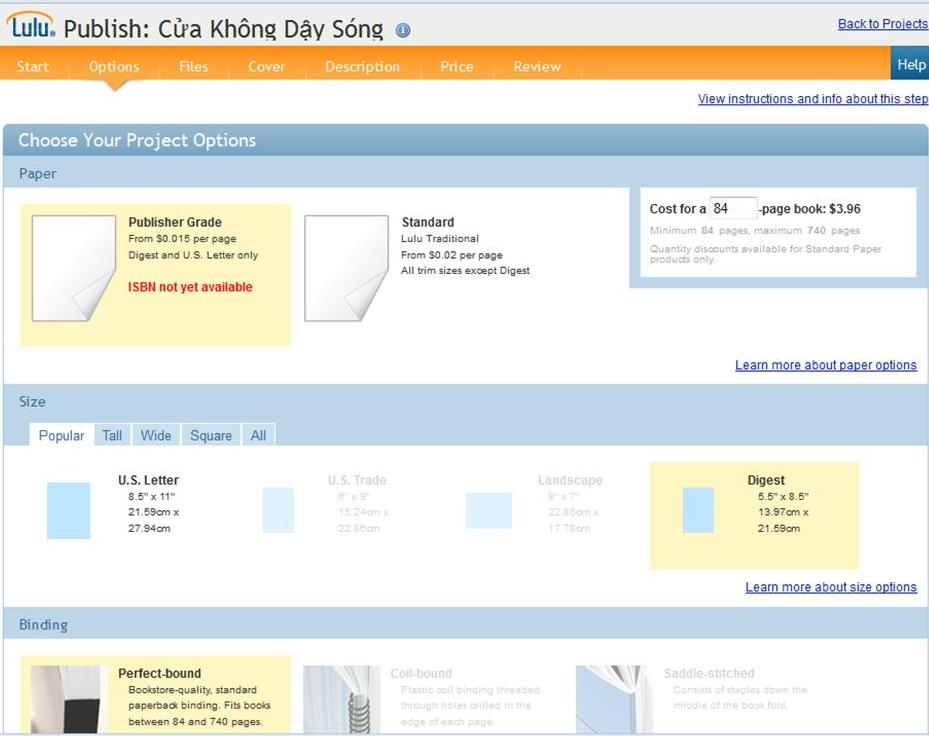This screenshot has height=736, width=929.
Task: Choose the U.S. Trade size swatch
Action: click(x=278, y=510)
